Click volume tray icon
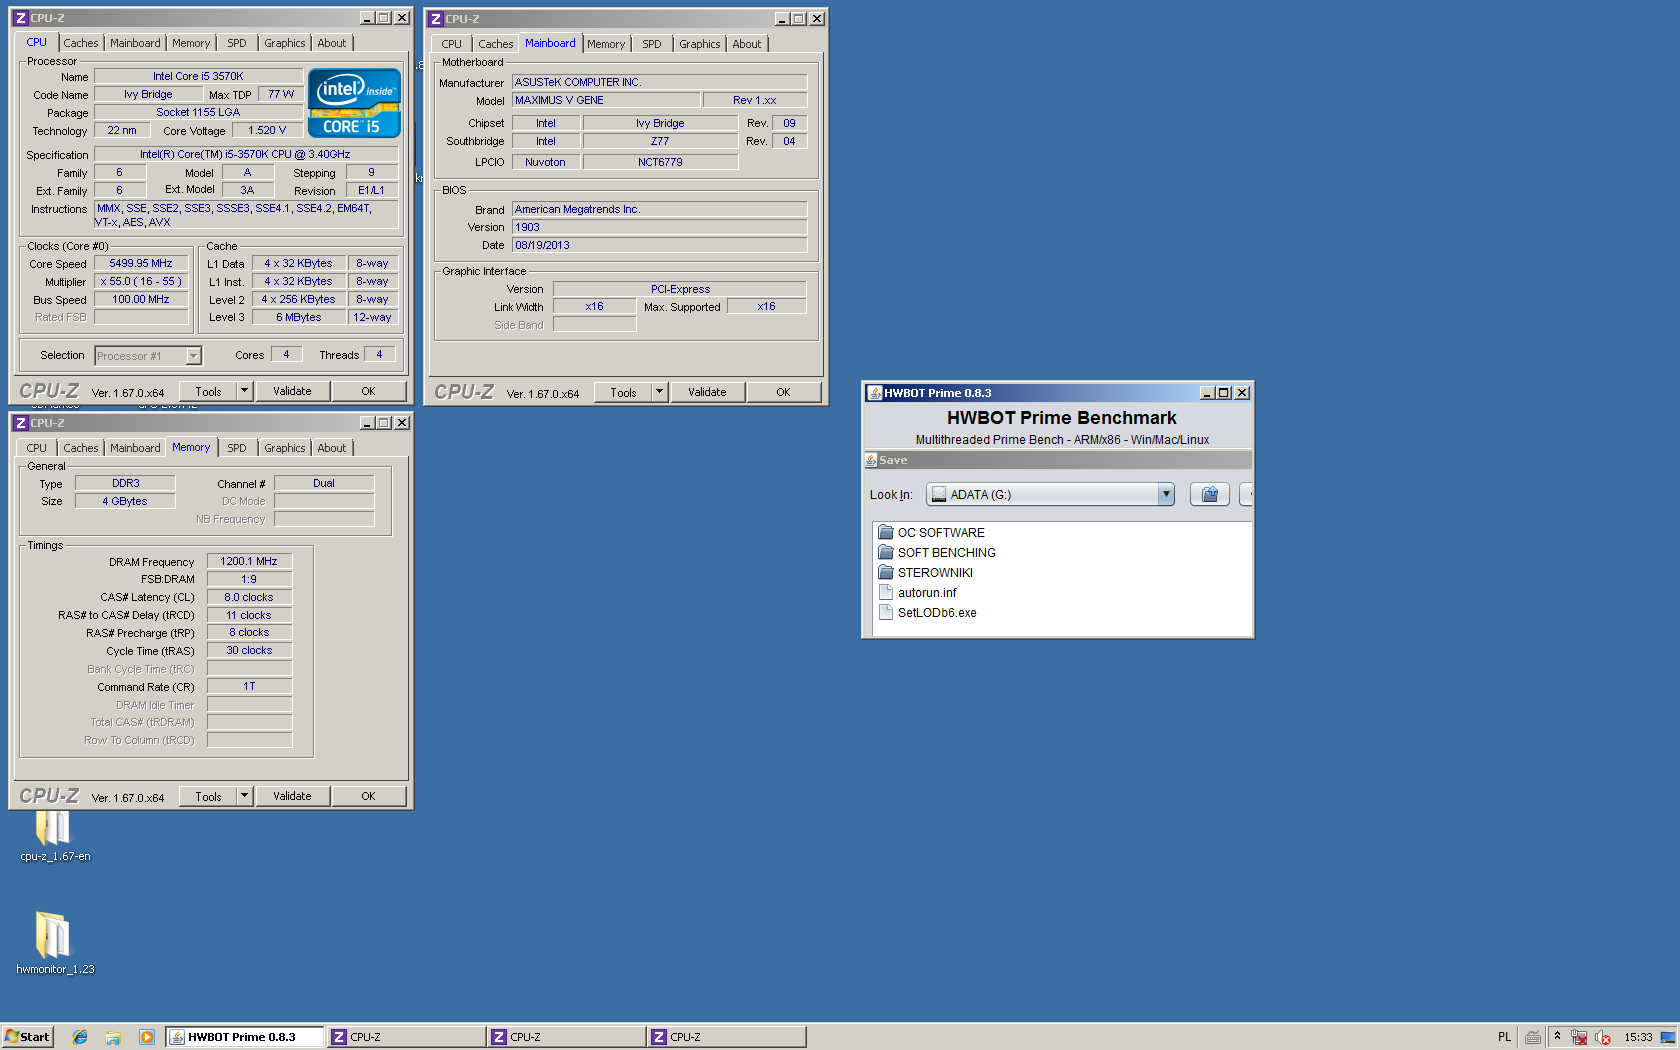The width and height of the screenshot is (1680, 1050). tap(1603, 1037)
